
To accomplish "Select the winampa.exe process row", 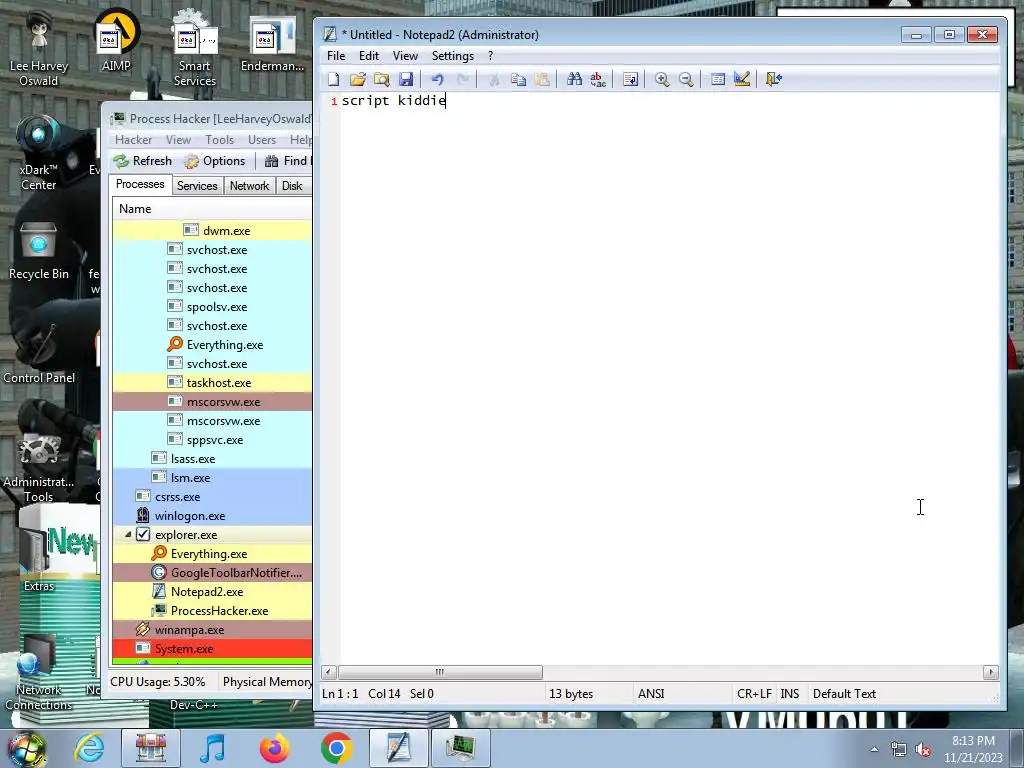I will click(212, 630).
